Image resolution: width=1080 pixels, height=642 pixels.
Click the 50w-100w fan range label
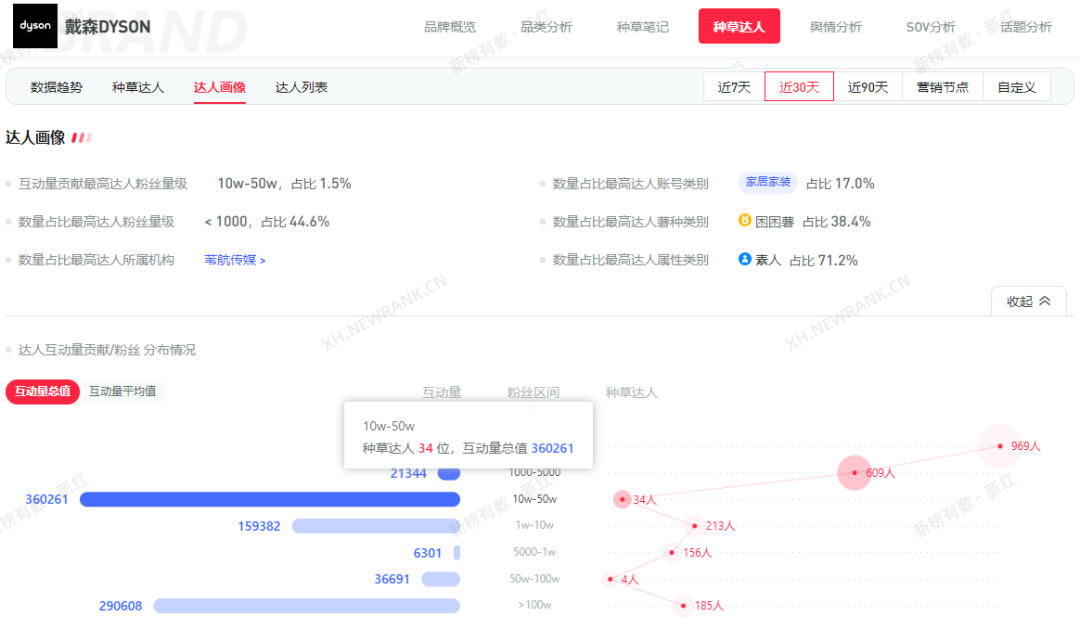point(534,579)
